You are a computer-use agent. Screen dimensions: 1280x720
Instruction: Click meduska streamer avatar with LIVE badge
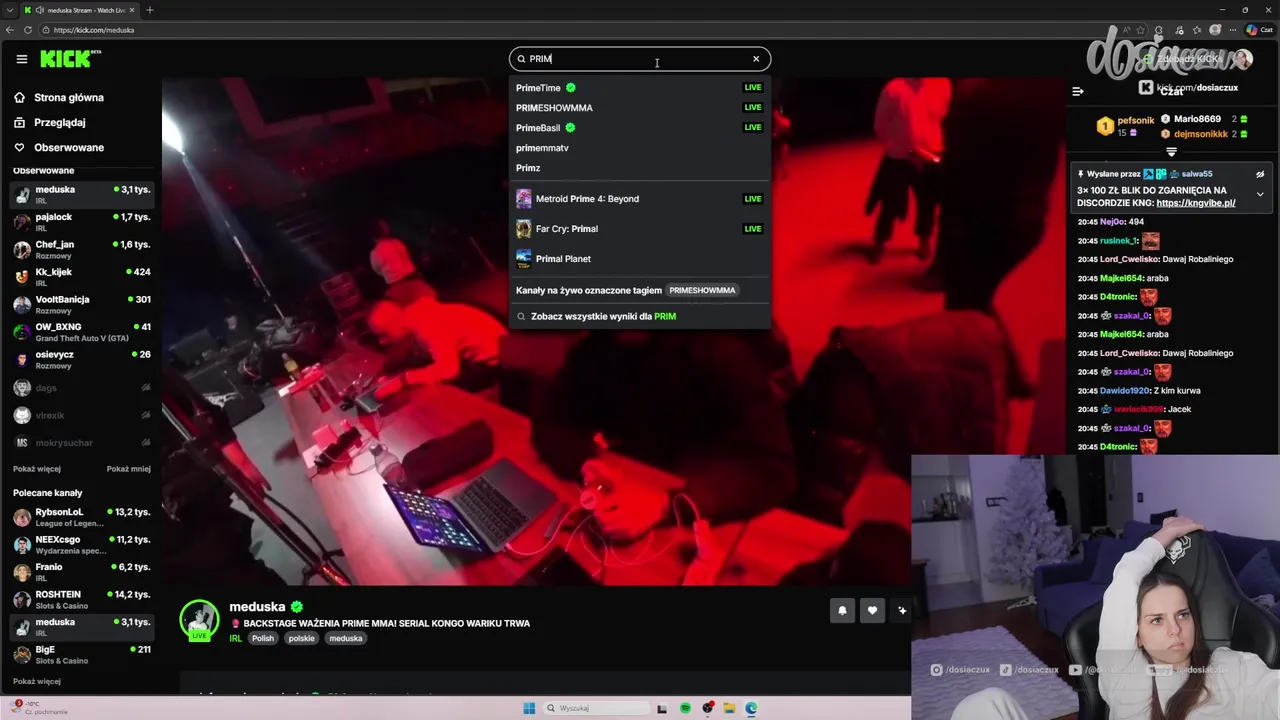(x=199, y=620)
